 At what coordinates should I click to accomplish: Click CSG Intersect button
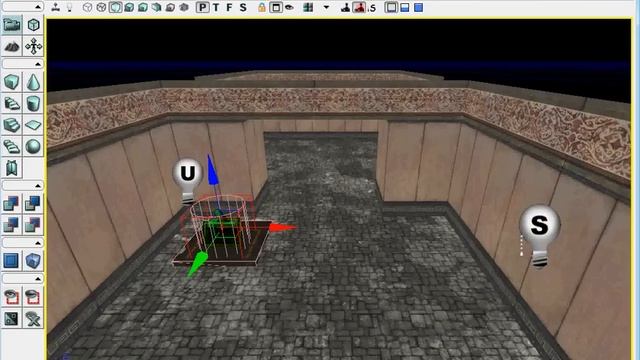11,225
